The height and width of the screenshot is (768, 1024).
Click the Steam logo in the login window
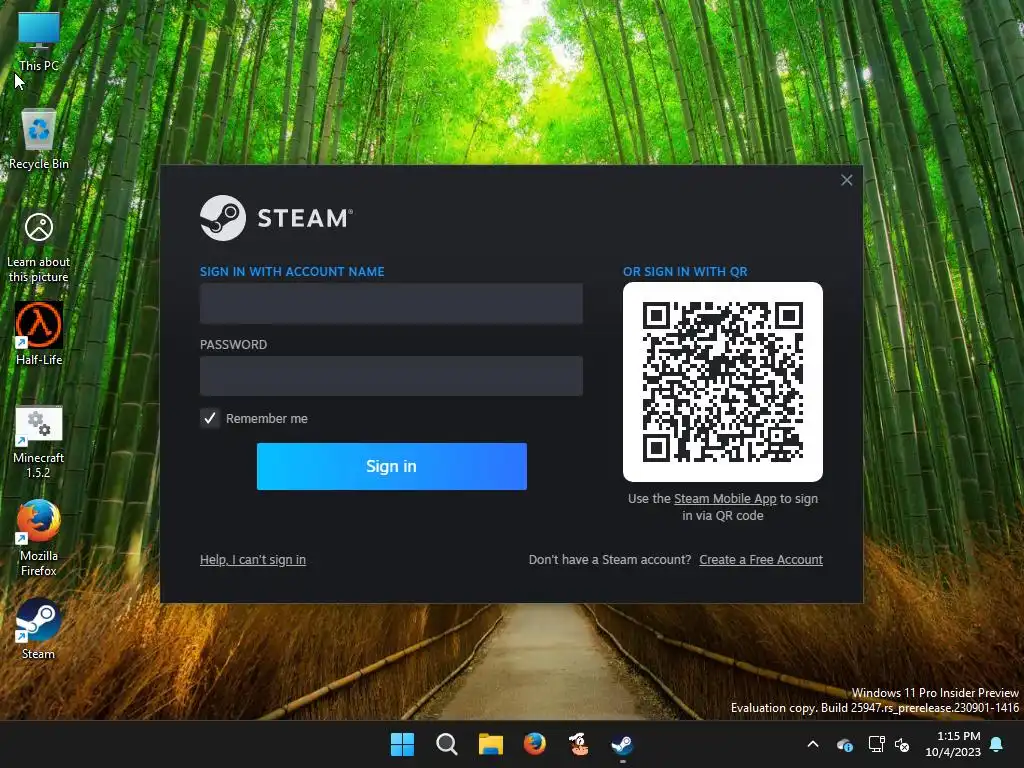click(276, 218)
